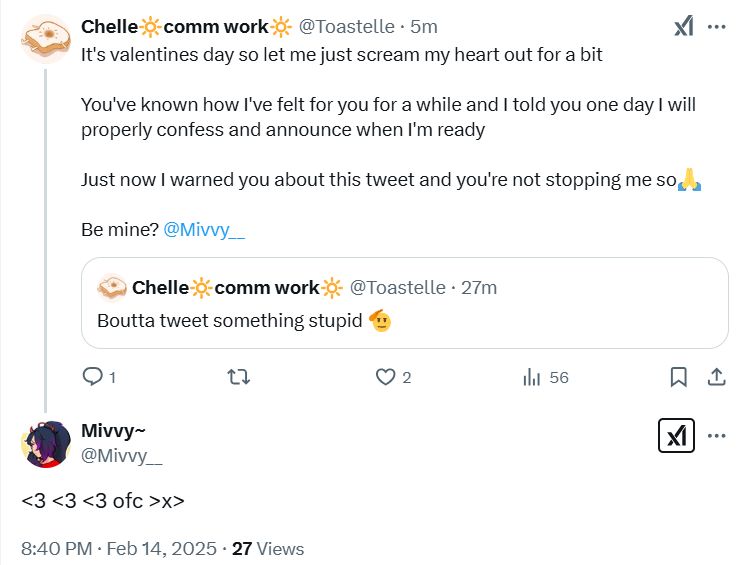Click the Grok icon on Toastelle's tweet

click(683, 27)
